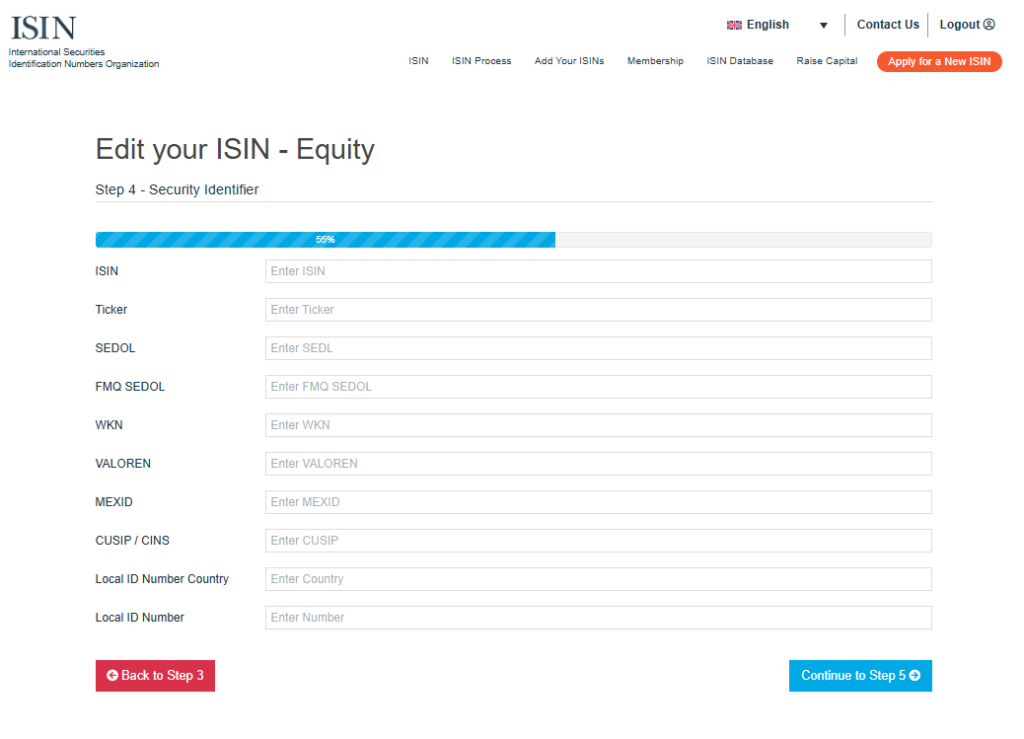Go Back to Step 3
Screen dimensions: 1024x739
coord(155,676)
